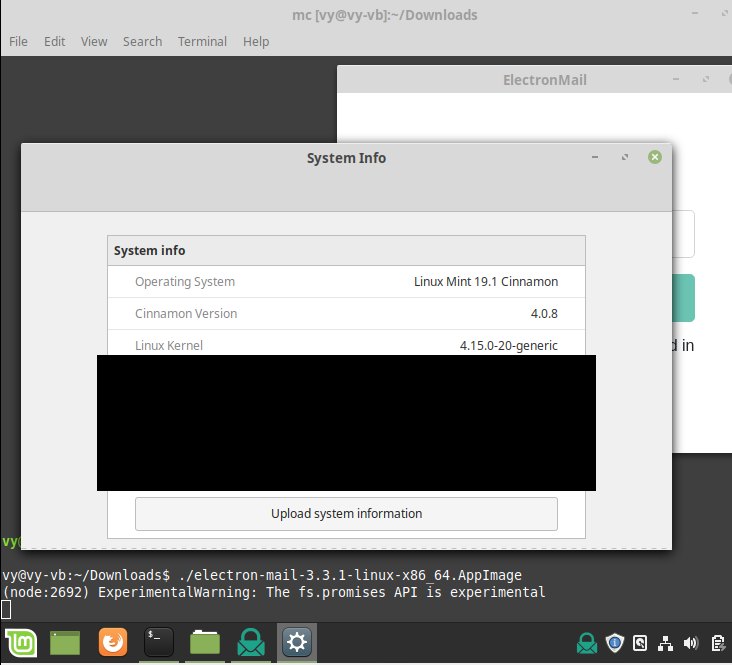Image resolution: width=732 pixels, height=665 pixels.
Task: Minimize the ElectronMail window
Action: (x=676, y=79)
